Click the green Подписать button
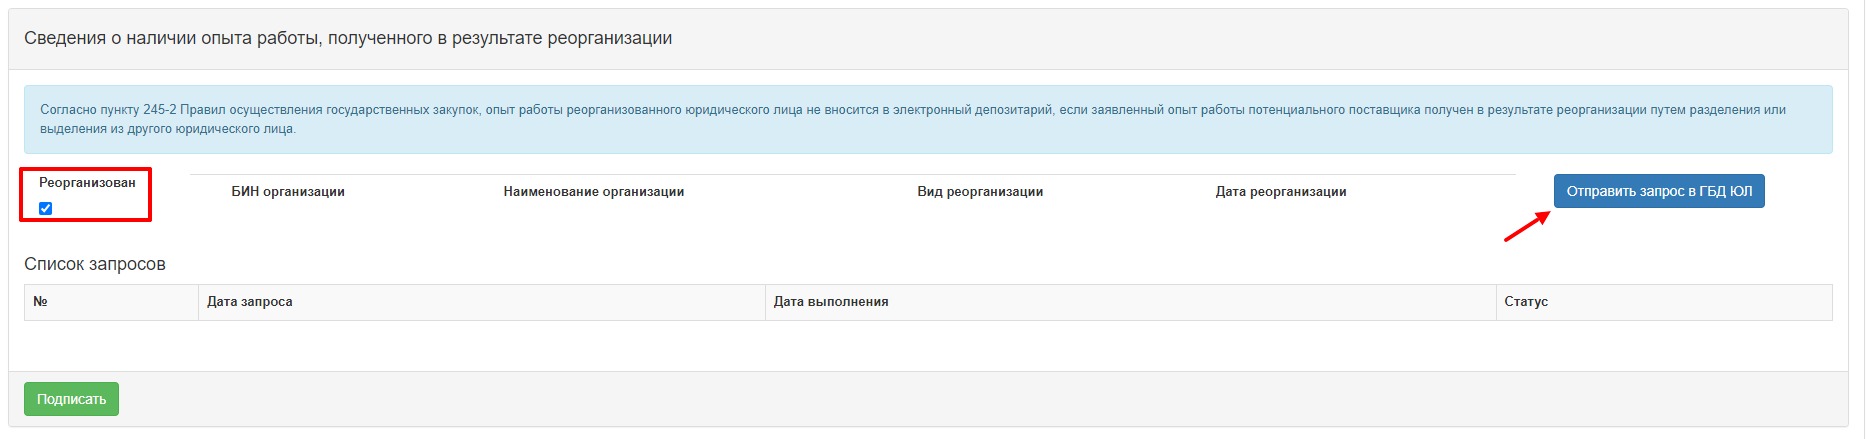1866x439 pixels. pos(71,399)
